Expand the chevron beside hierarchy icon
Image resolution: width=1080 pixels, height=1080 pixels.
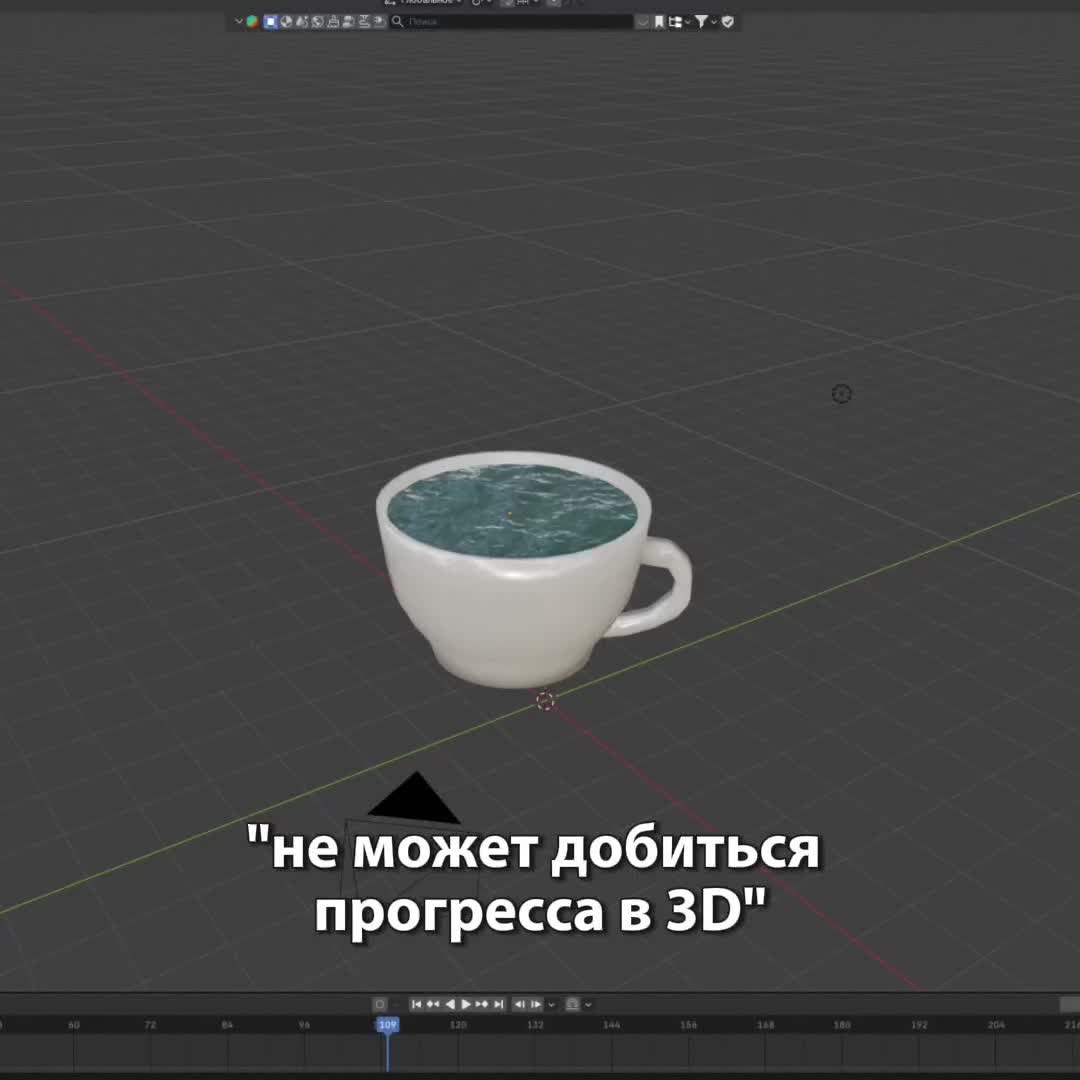pos(687,22)
